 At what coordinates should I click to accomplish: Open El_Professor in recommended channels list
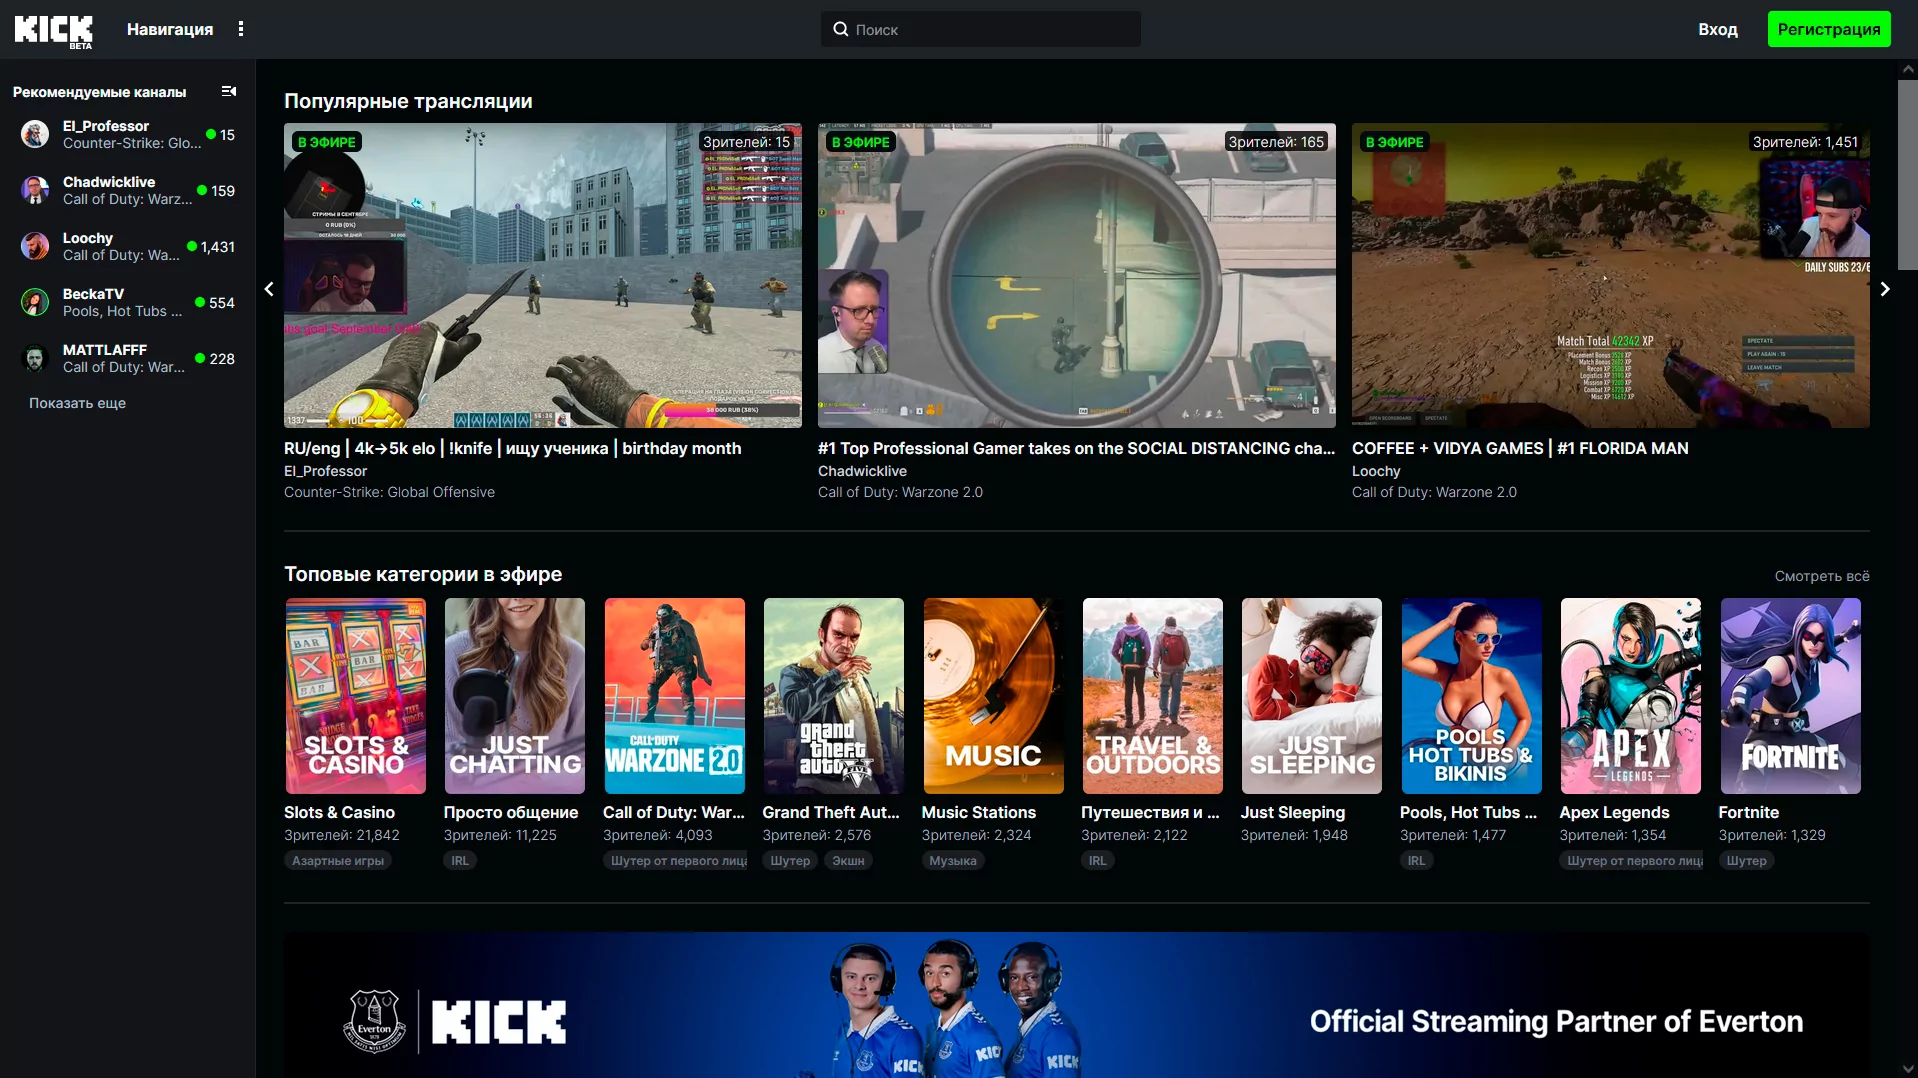point(128,134)
